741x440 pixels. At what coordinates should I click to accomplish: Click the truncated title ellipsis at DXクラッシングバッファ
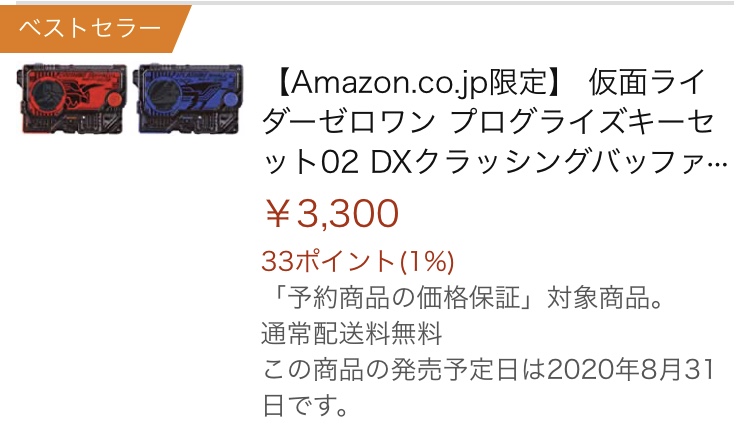[x=717, y=163]
